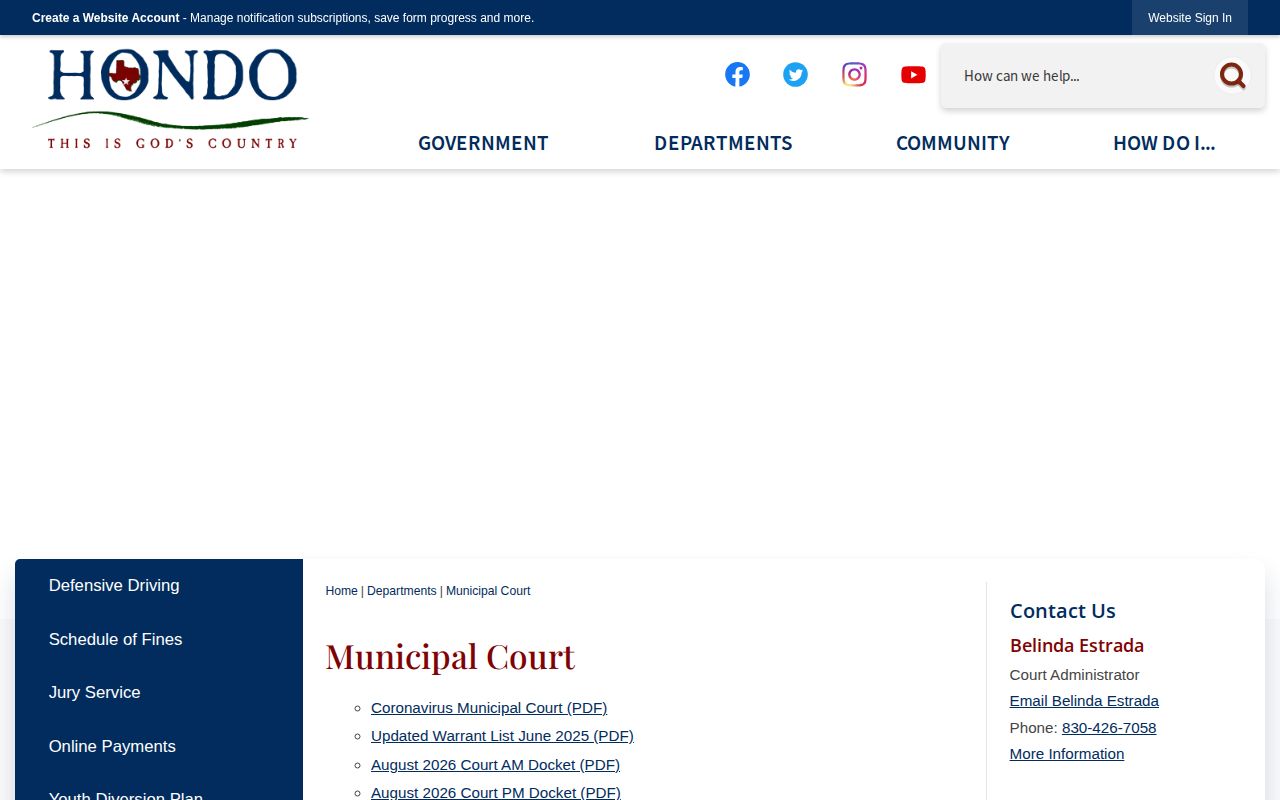The height and width of the screenshot is (800, 1280).
Task: Open the Government menu
Action: click(x=483, y=143)
